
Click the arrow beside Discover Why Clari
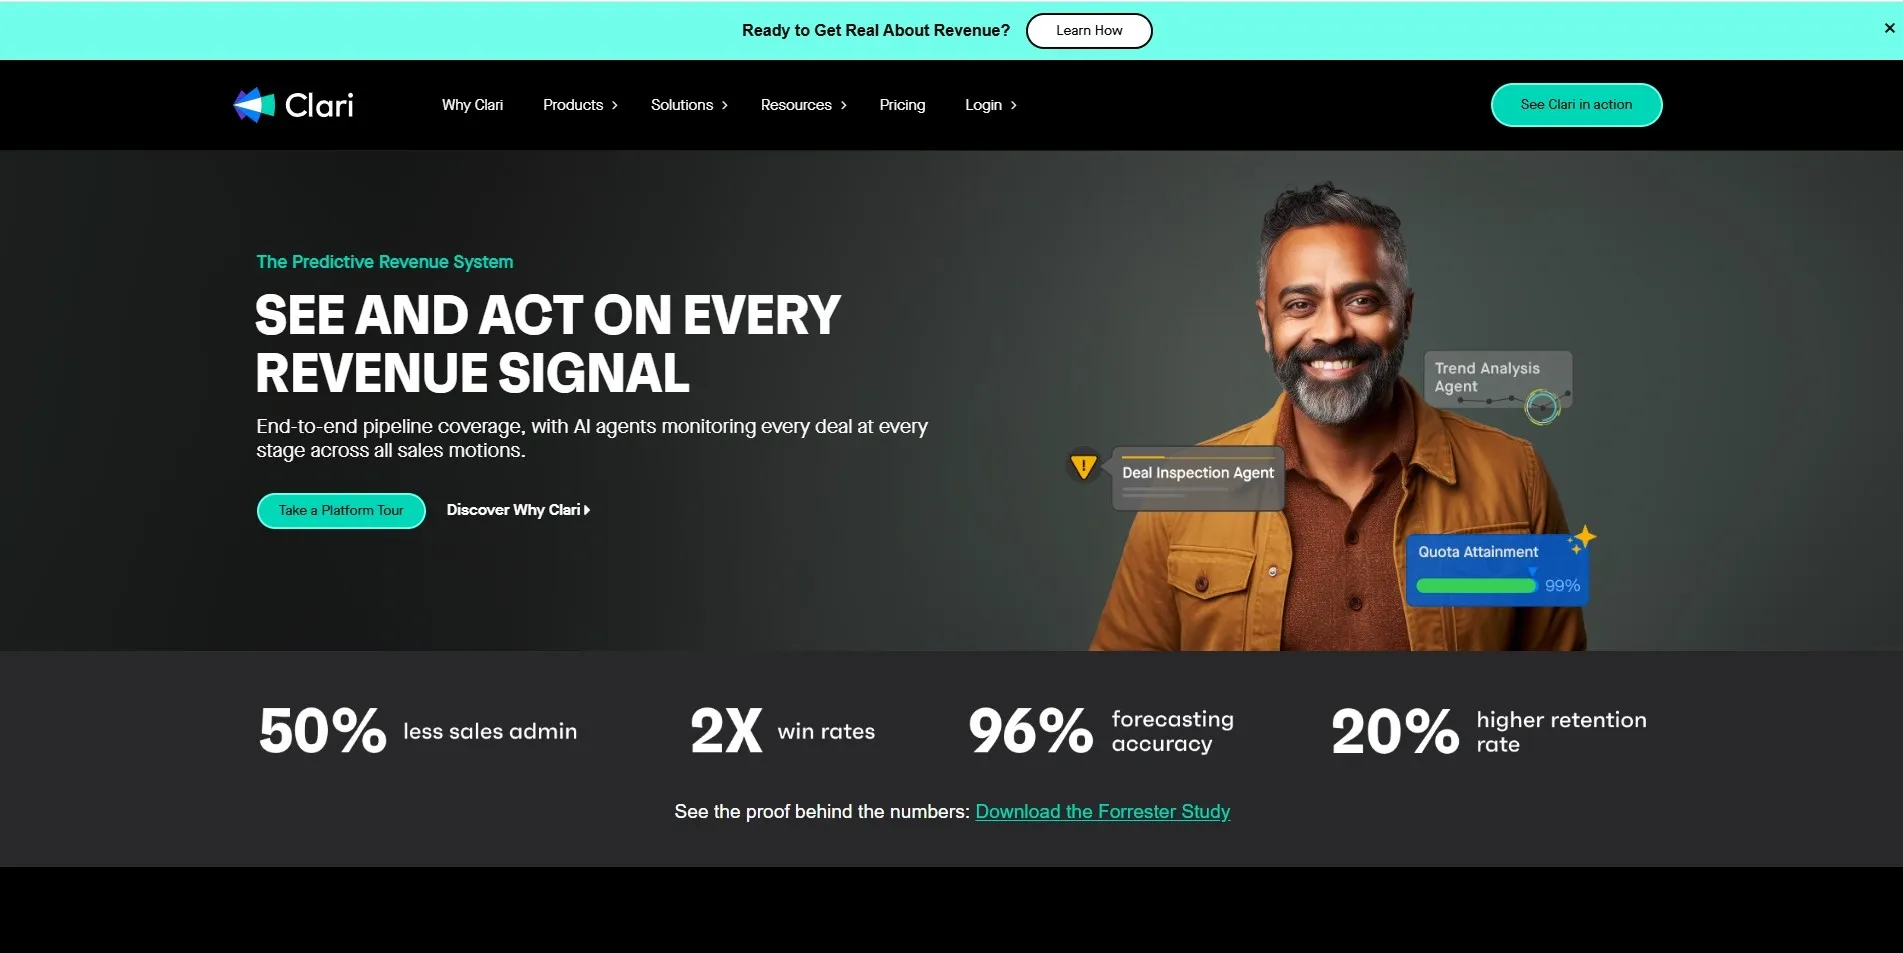pyautogui.click(x=587, y=510)
